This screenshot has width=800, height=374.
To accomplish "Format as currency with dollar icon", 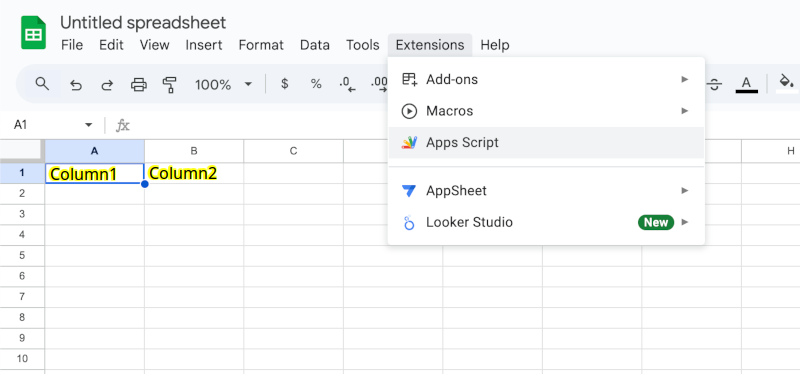I will (x=285, y=84).
